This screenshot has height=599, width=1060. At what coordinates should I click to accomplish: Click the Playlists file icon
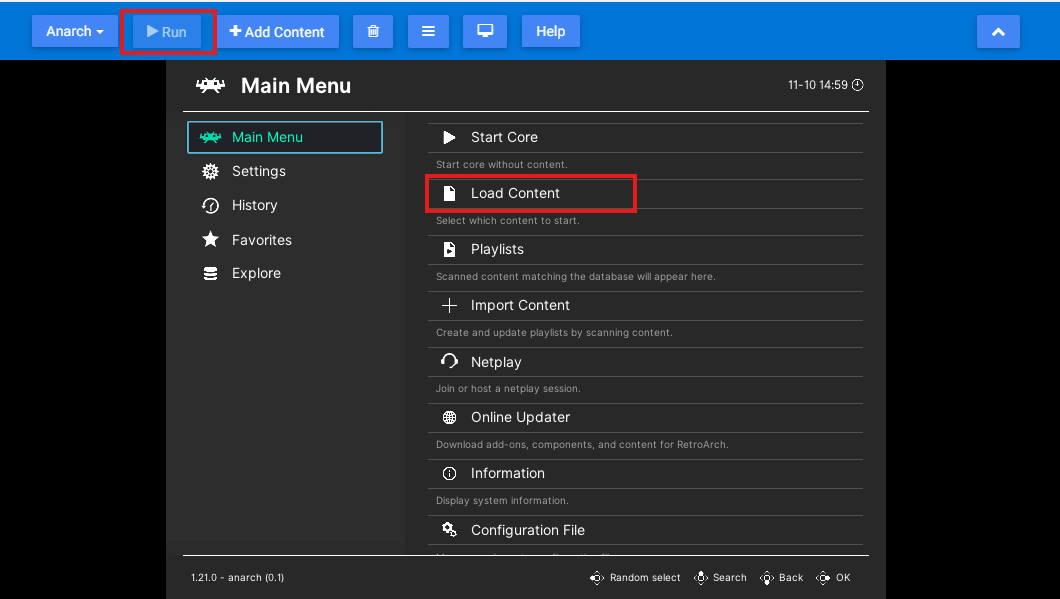(449, 249)
